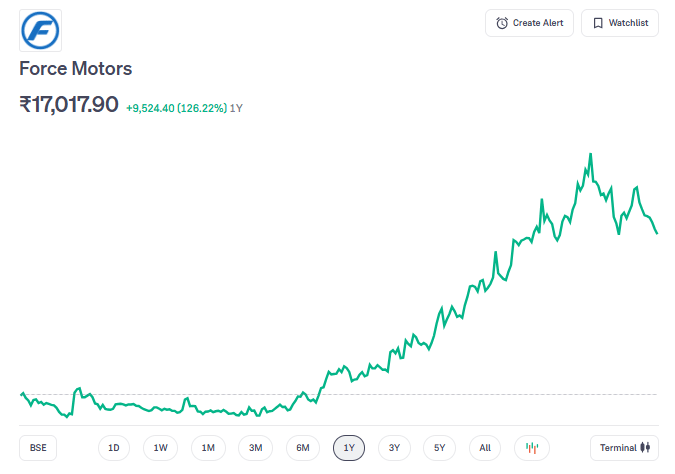Switch to candlestick chart view

(x=532, y=448)
